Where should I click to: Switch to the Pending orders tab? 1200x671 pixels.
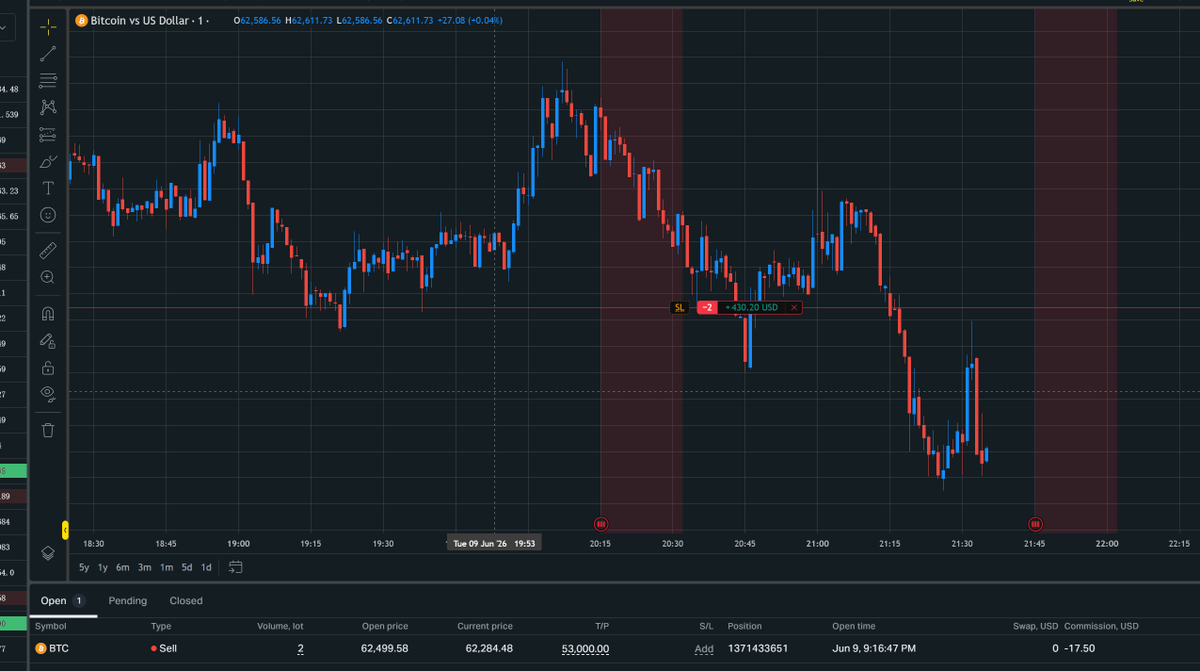click(128, 601)
